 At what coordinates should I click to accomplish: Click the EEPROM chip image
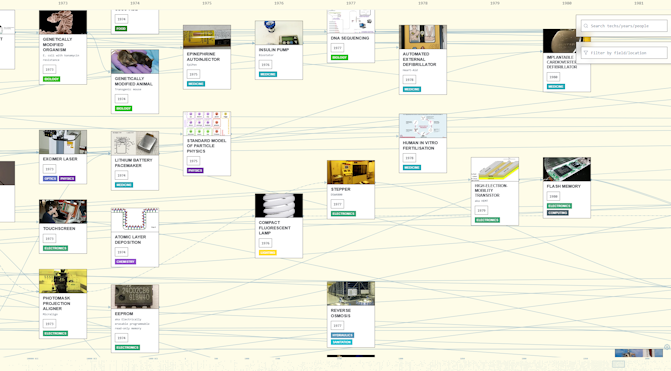pyautogui.click(x=135, y=297)
